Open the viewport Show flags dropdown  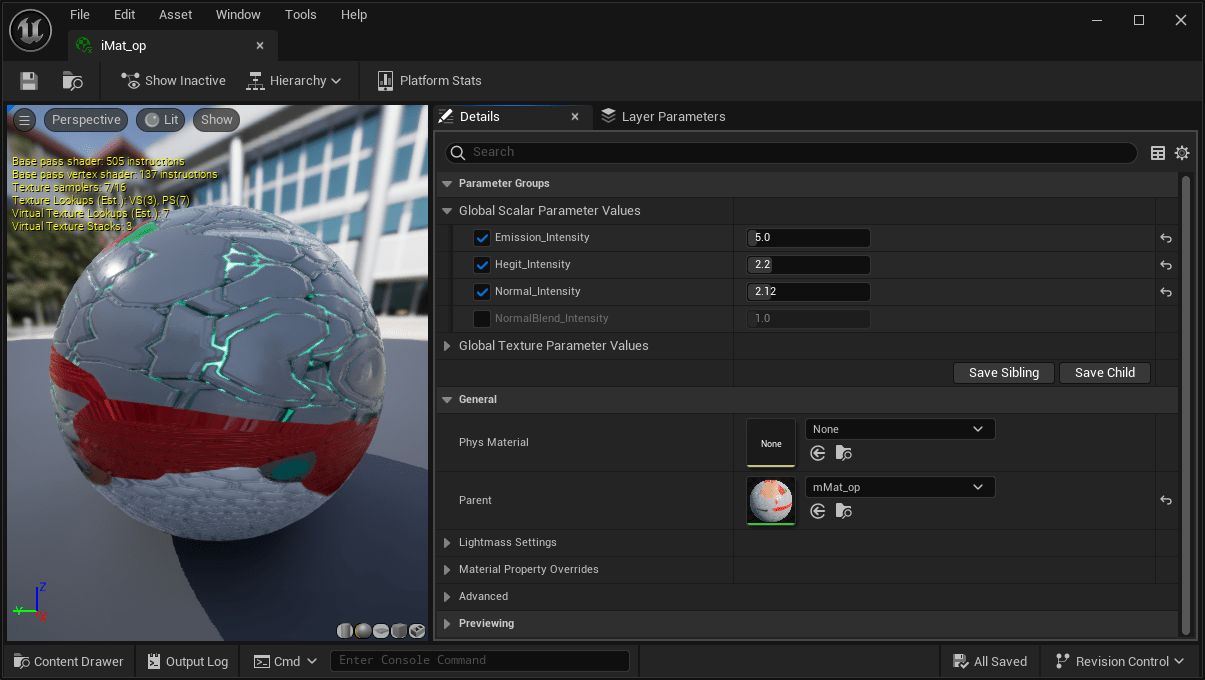tap(216, 120)
